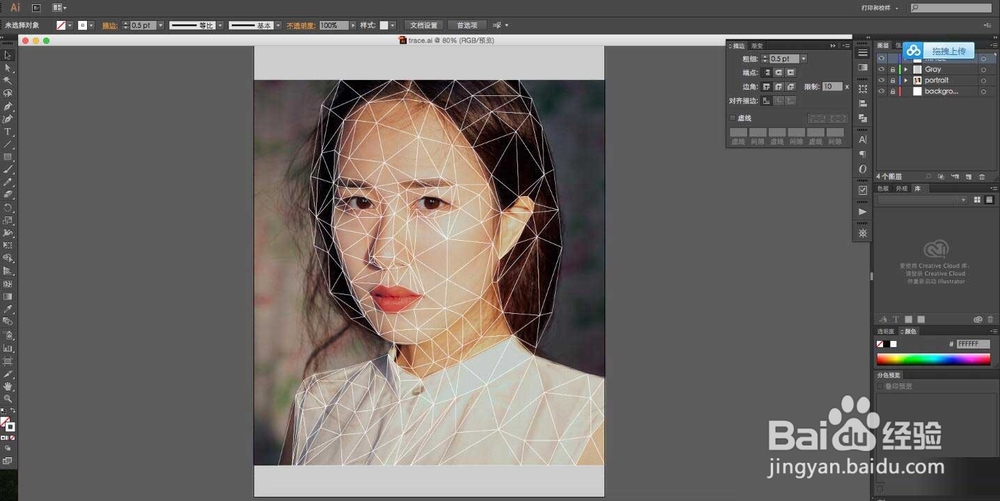Switch to the Layers tab
Image resolution: width=1000 pixels, height=501 pixels.
coord(883,45)
